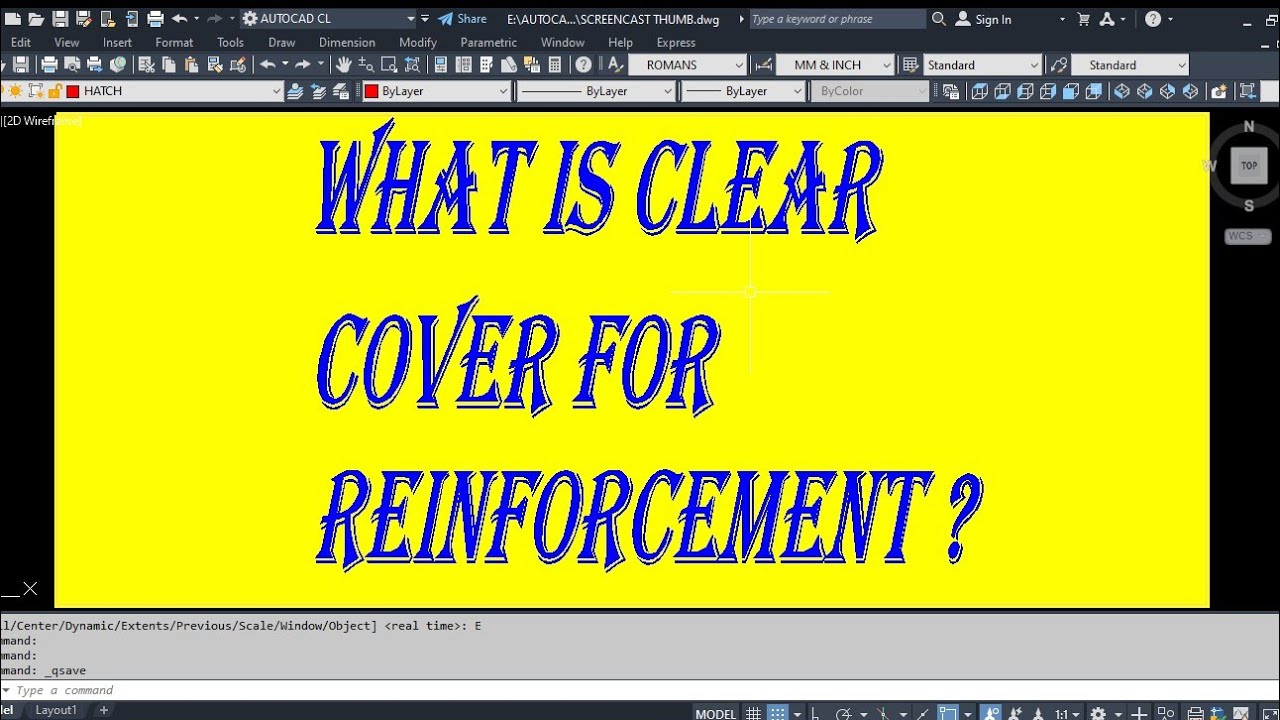Click the Multileader Style icon
This screenshot has height=720, width=1280.
pos(1058,65)
